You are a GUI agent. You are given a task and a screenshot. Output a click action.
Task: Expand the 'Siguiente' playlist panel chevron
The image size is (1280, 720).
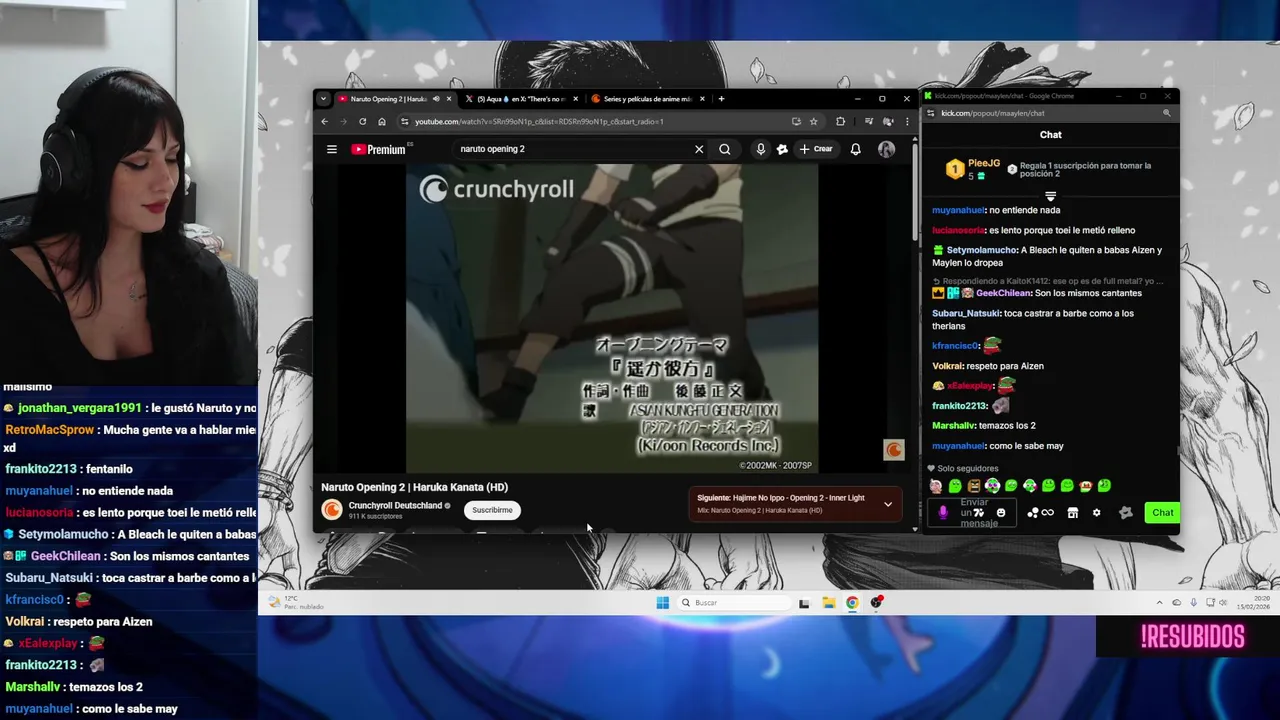pyautogui.click(x=887, y=504)
